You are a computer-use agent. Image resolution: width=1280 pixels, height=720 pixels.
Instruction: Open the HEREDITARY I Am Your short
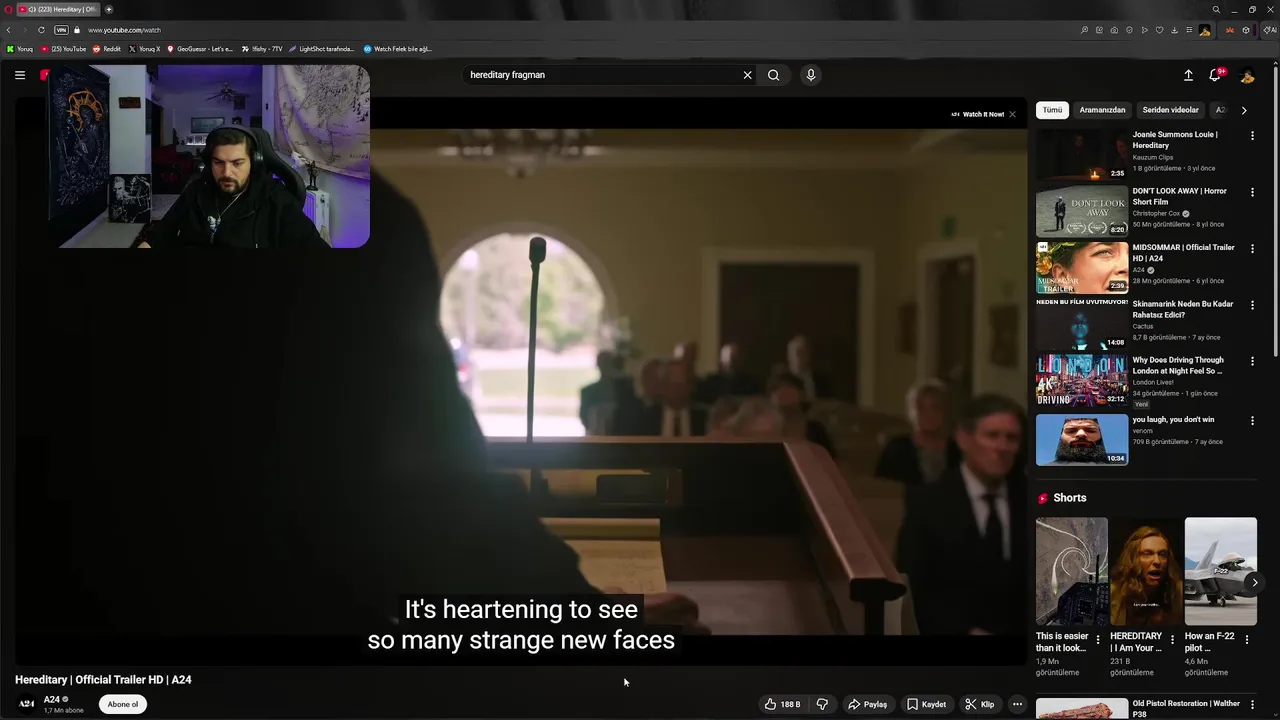[x=1146, y=571]
